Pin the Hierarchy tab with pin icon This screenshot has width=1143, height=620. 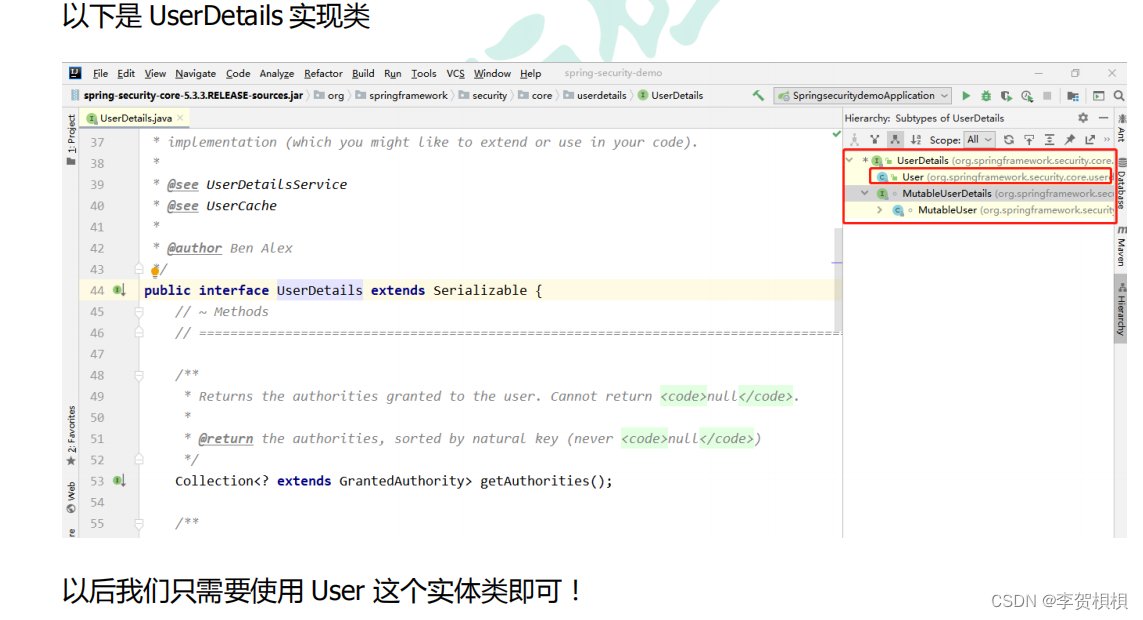click(x=1070, y=139)
